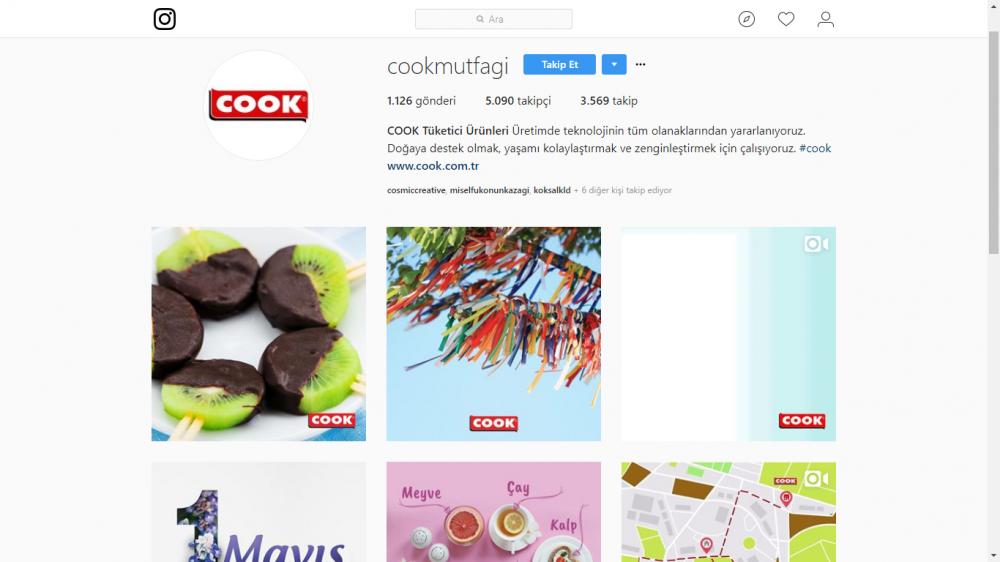Open the 1 Mayıs post thumbnail

tap(258, 512)
